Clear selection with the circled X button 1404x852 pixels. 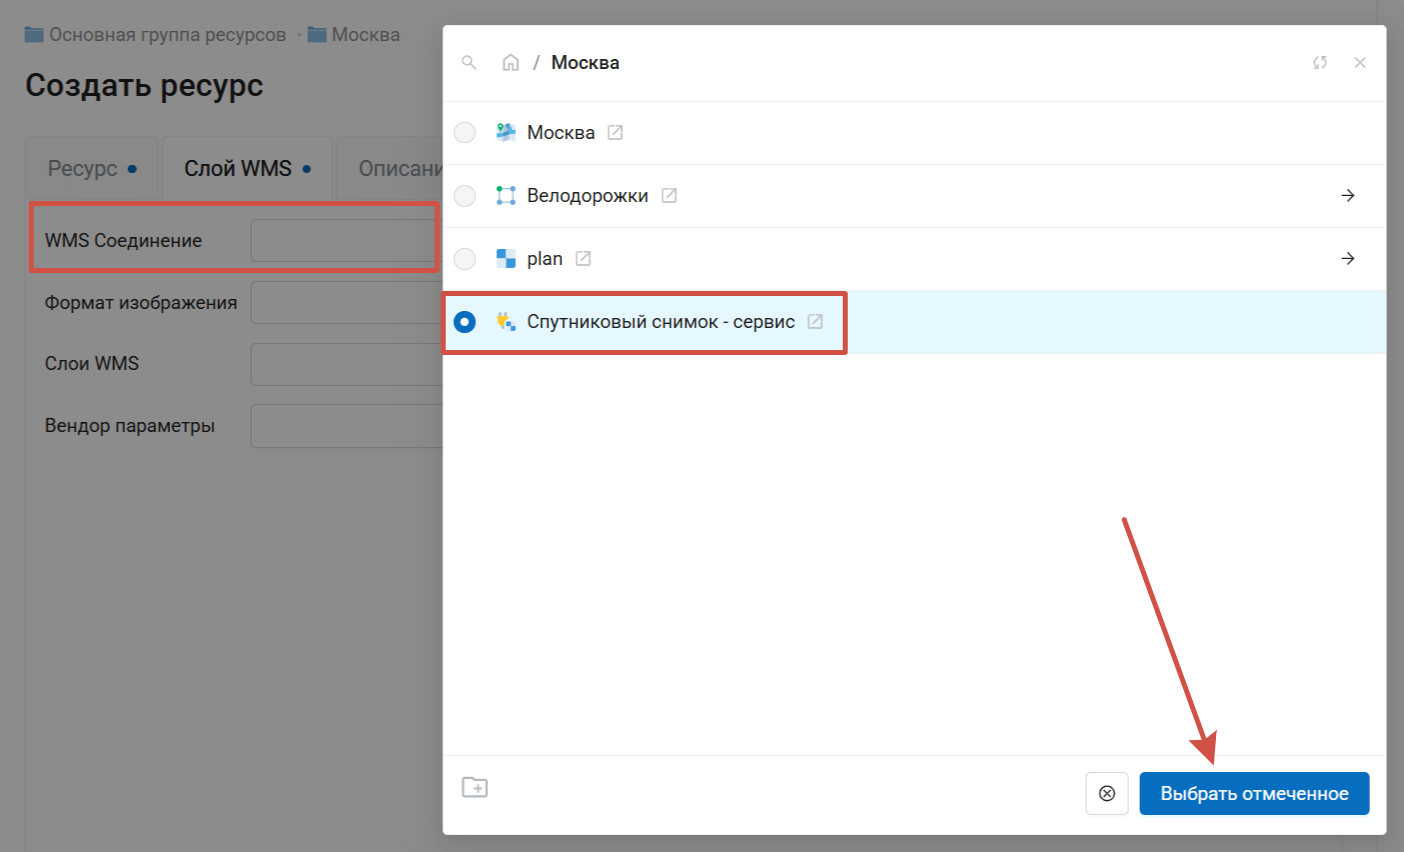pyautogui.click(x=1107, y=794)
